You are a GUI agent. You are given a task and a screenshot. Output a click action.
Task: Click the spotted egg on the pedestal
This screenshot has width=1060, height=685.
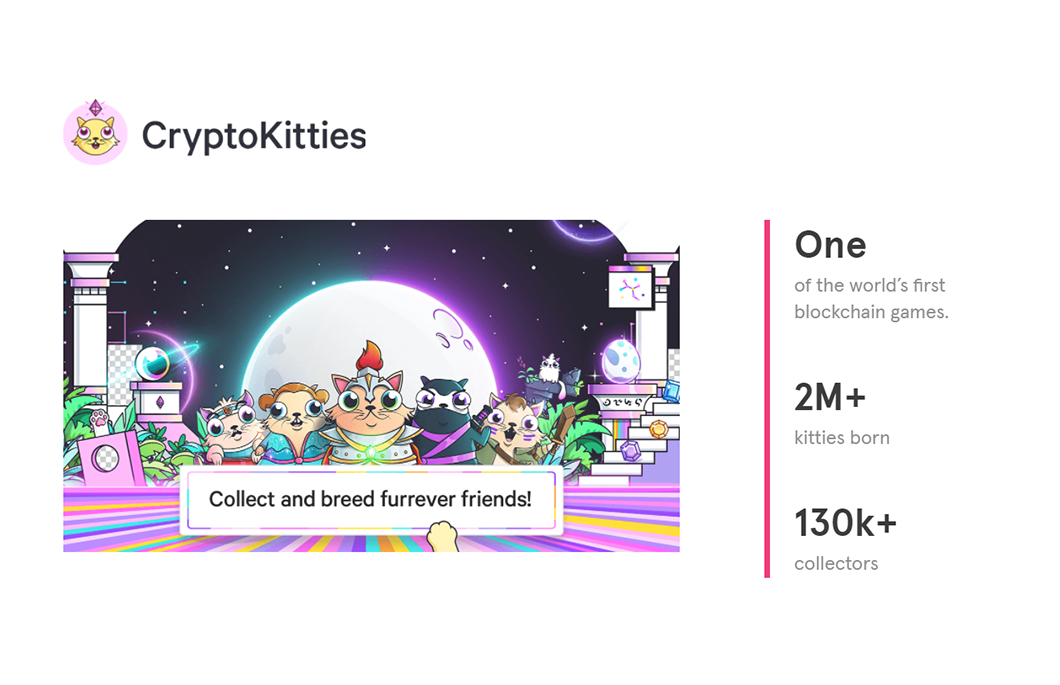tap(621, 358)
